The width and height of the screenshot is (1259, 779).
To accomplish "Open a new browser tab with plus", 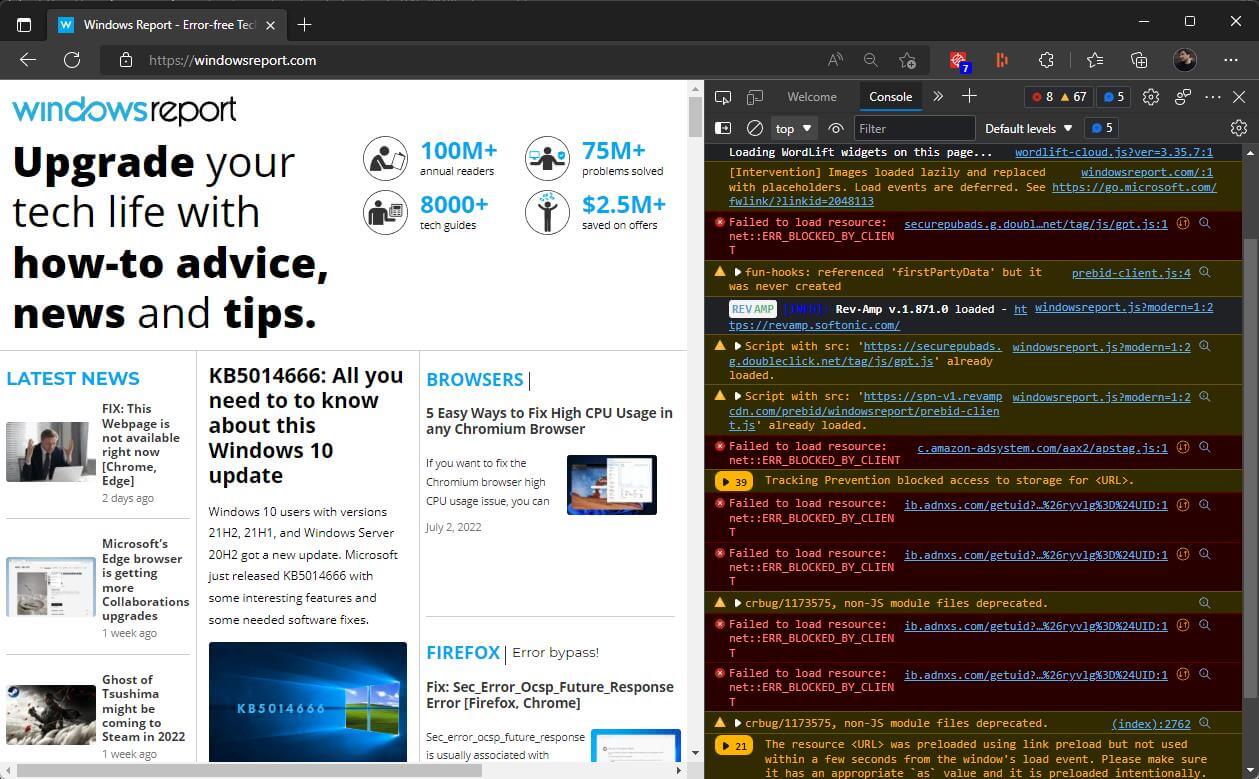I will [x=305, y=24].
